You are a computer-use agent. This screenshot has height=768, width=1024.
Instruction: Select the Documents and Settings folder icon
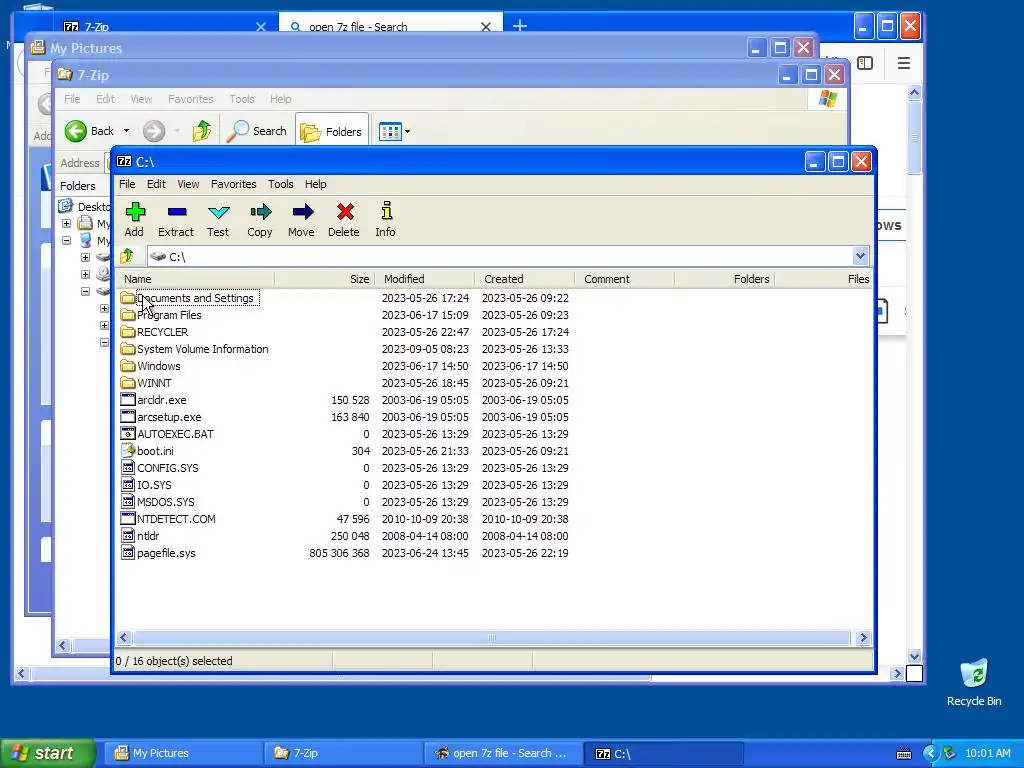coord(128,298)
